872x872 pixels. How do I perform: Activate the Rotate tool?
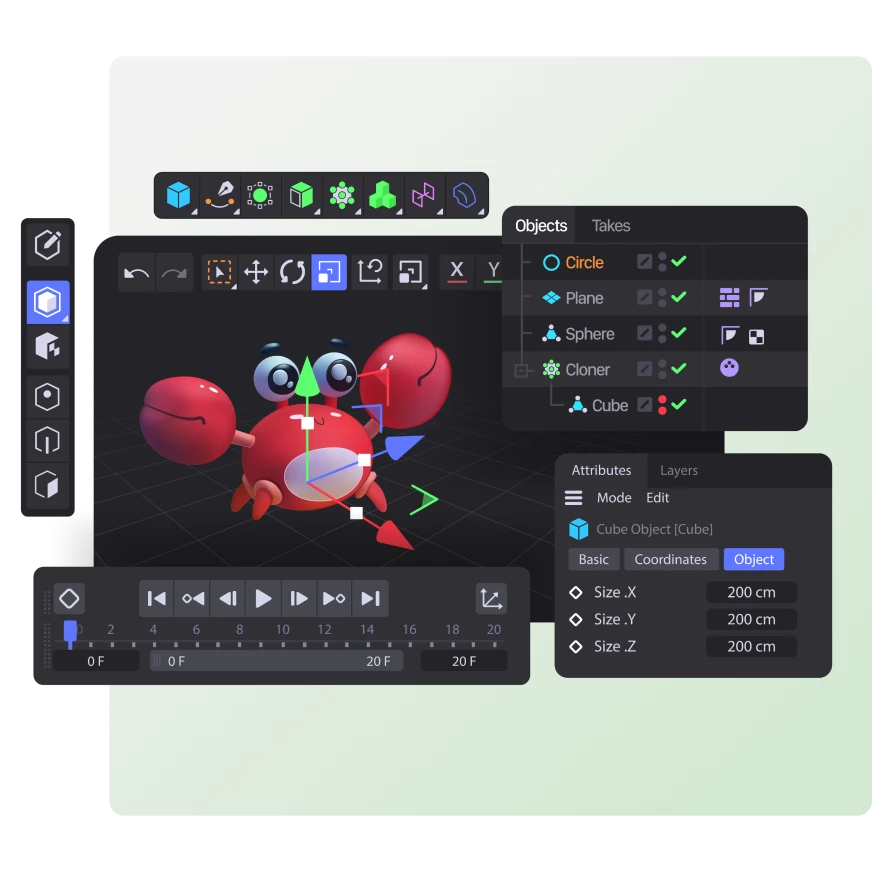click(293, 272)
